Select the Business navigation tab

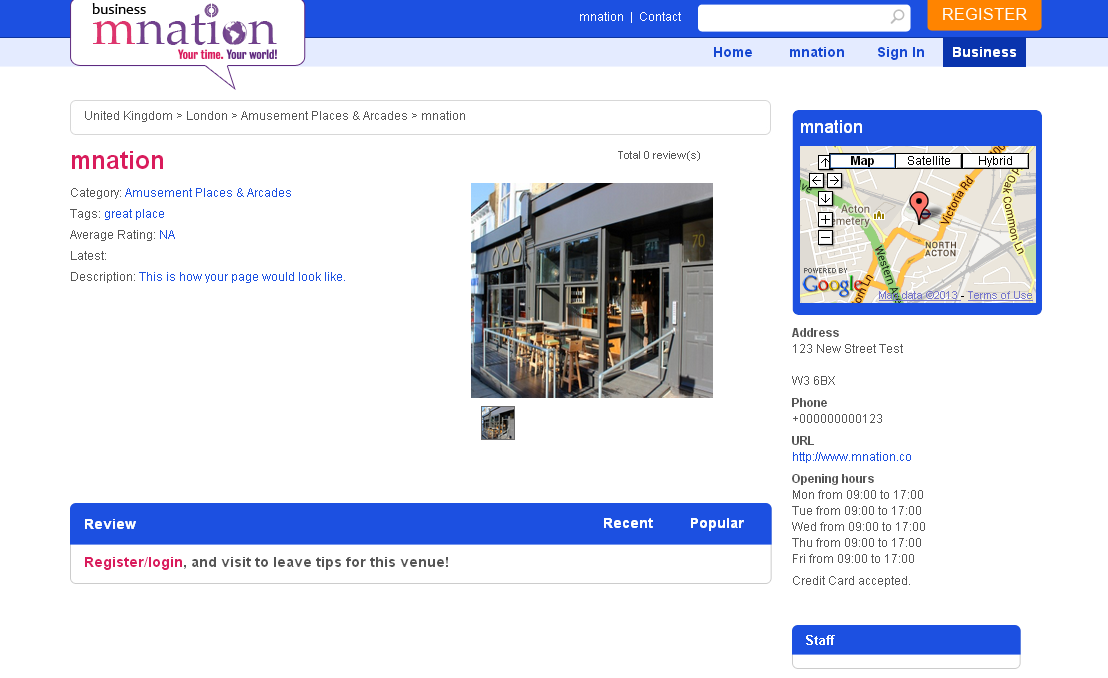tap(984, 52)
